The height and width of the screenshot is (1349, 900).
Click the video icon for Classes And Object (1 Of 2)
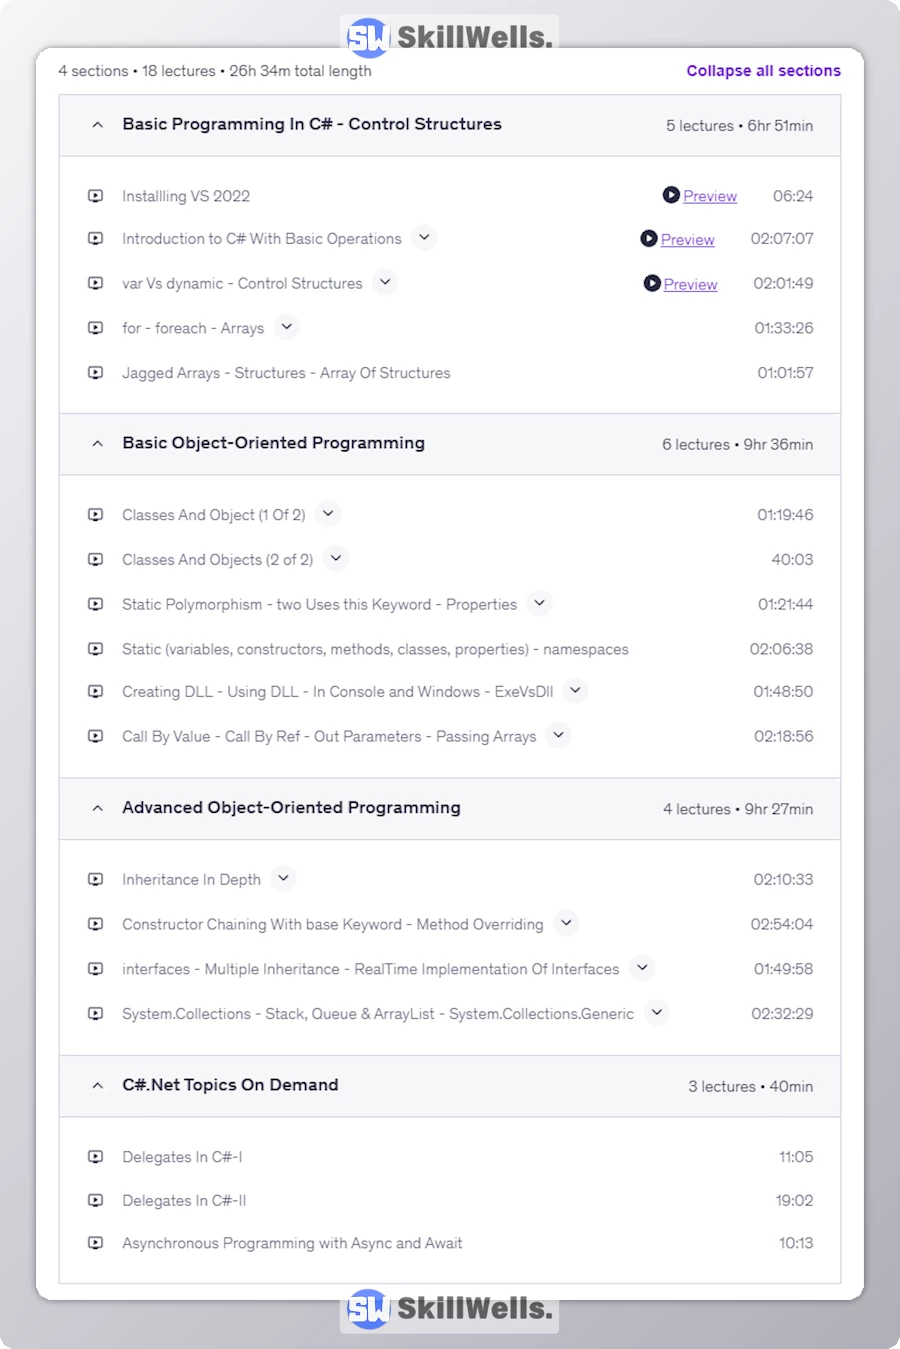[x=95, y=514]
